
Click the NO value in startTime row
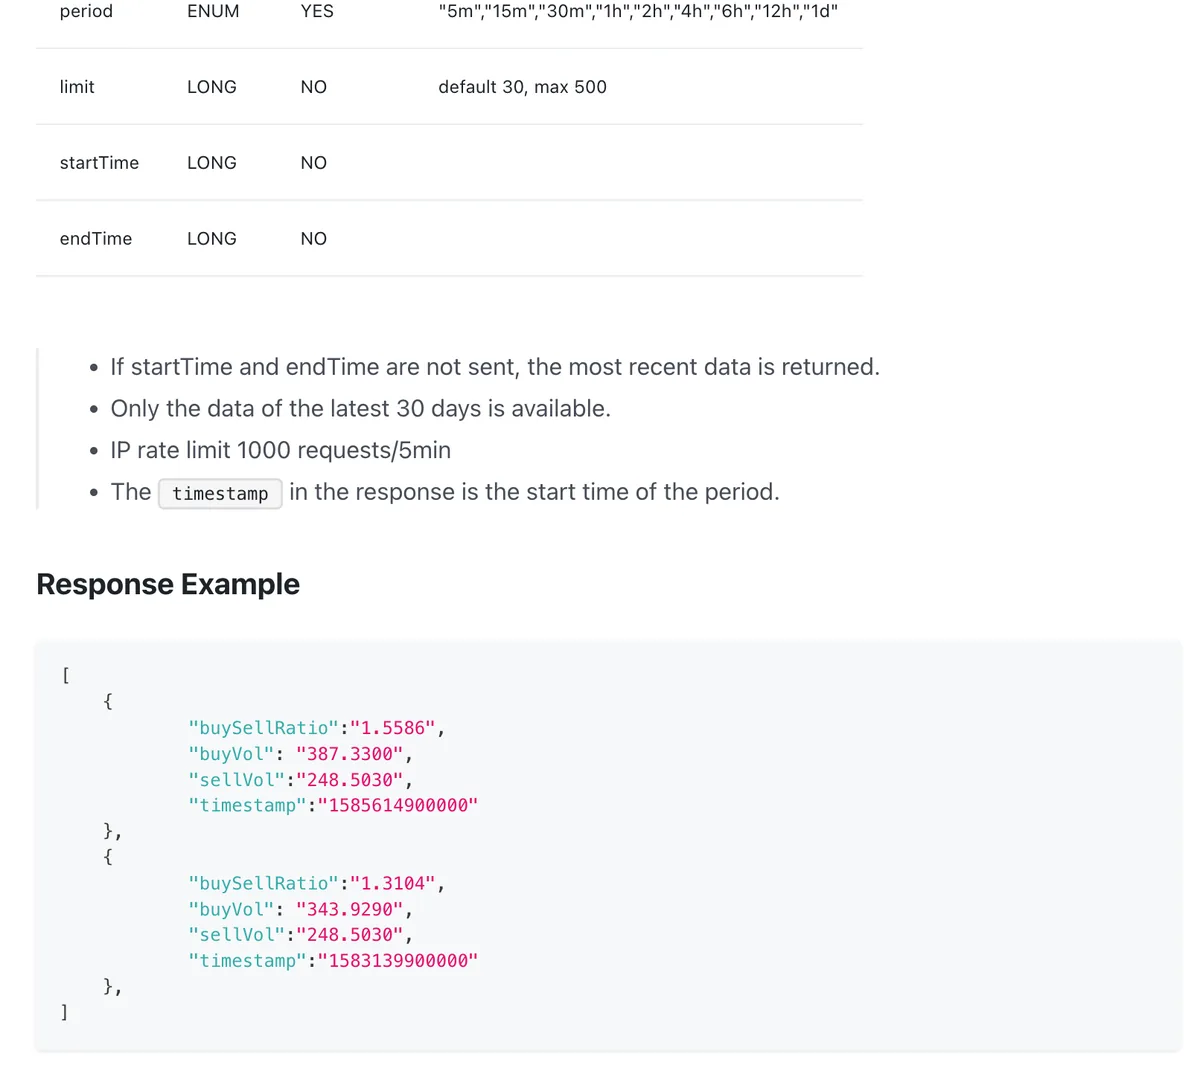pyautogui.click(x=314, y=163)
